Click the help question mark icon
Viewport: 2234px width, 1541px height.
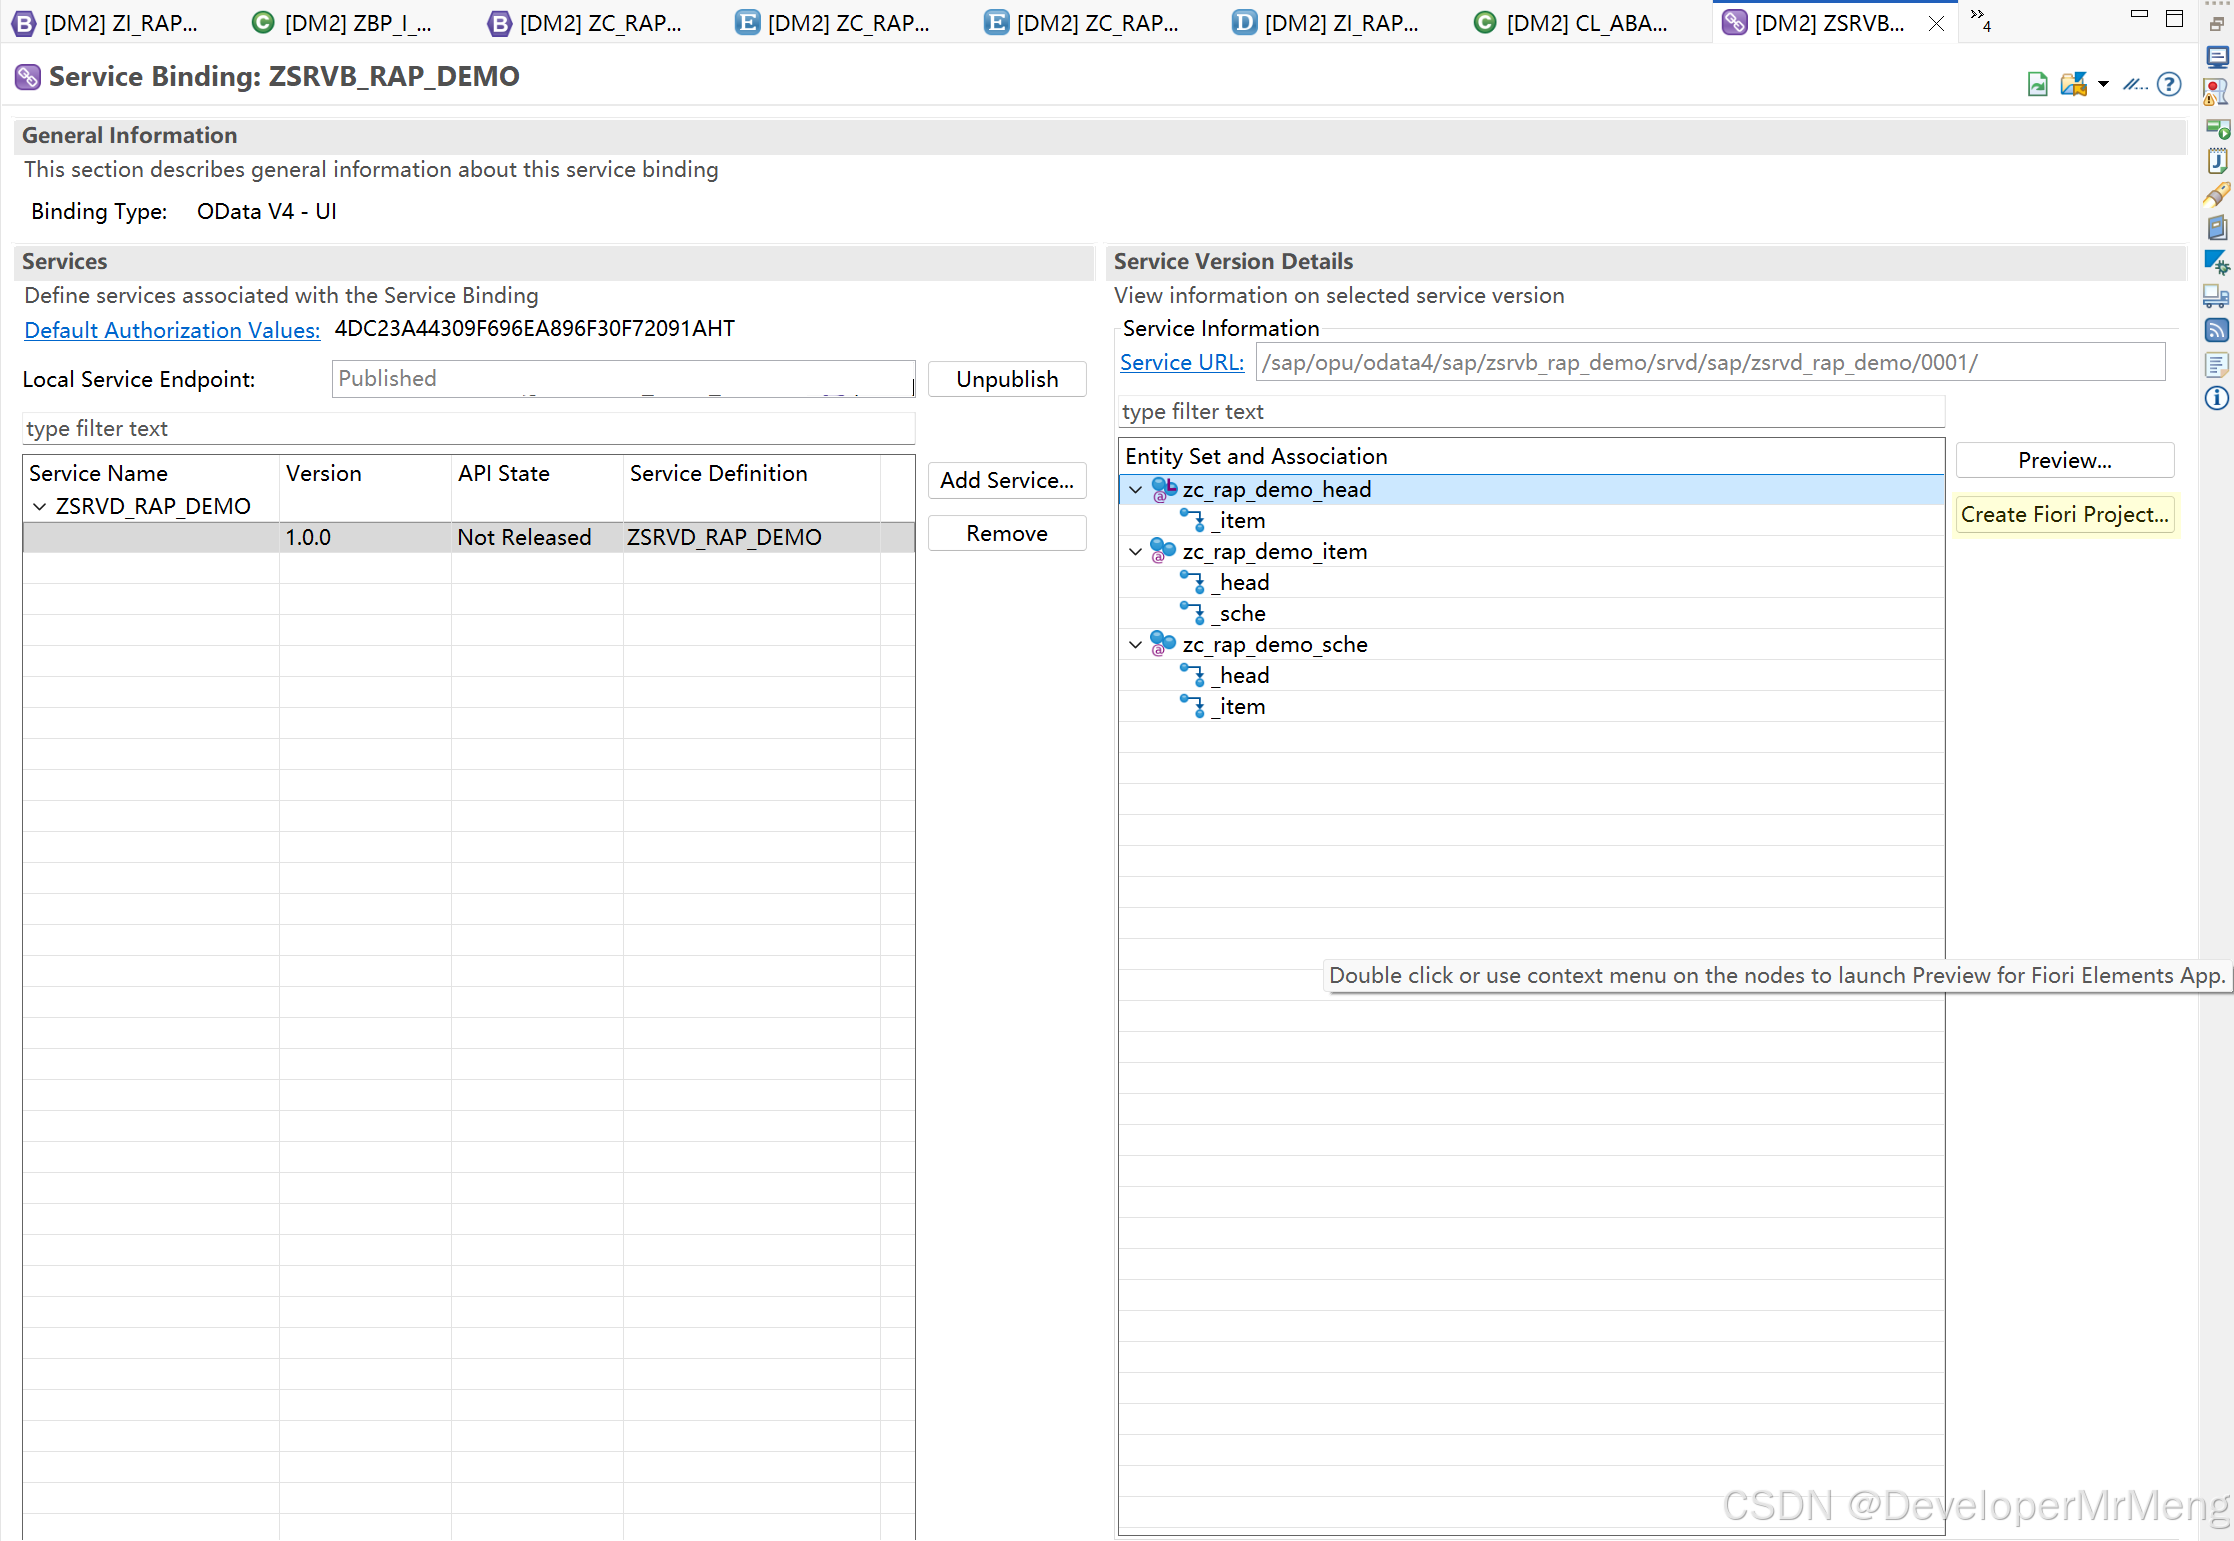click(x=2169, y=84)
